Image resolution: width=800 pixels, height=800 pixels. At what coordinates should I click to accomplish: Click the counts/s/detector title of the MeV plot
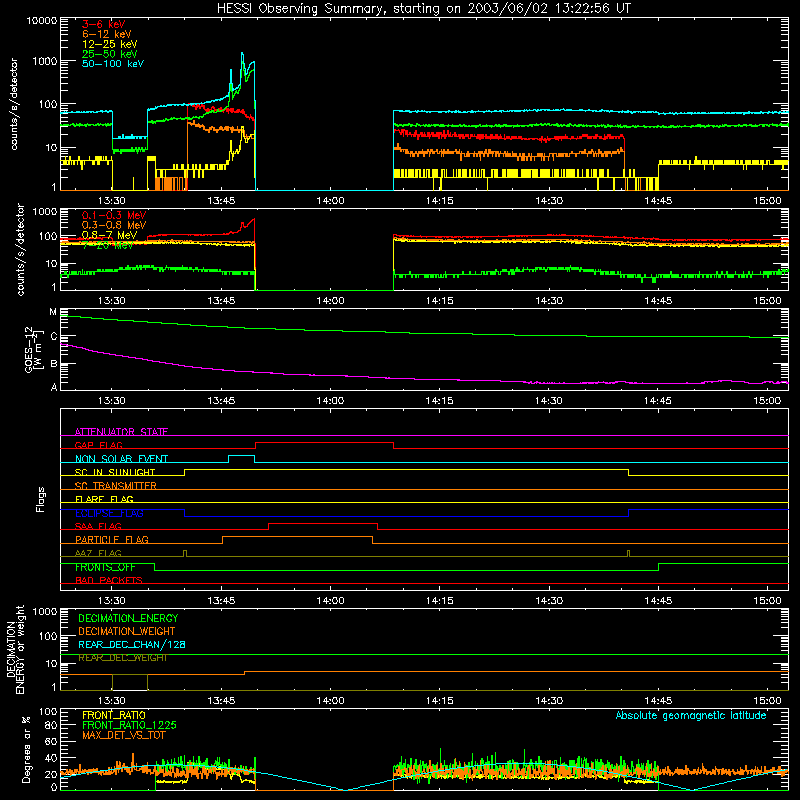tap(20, 249)
